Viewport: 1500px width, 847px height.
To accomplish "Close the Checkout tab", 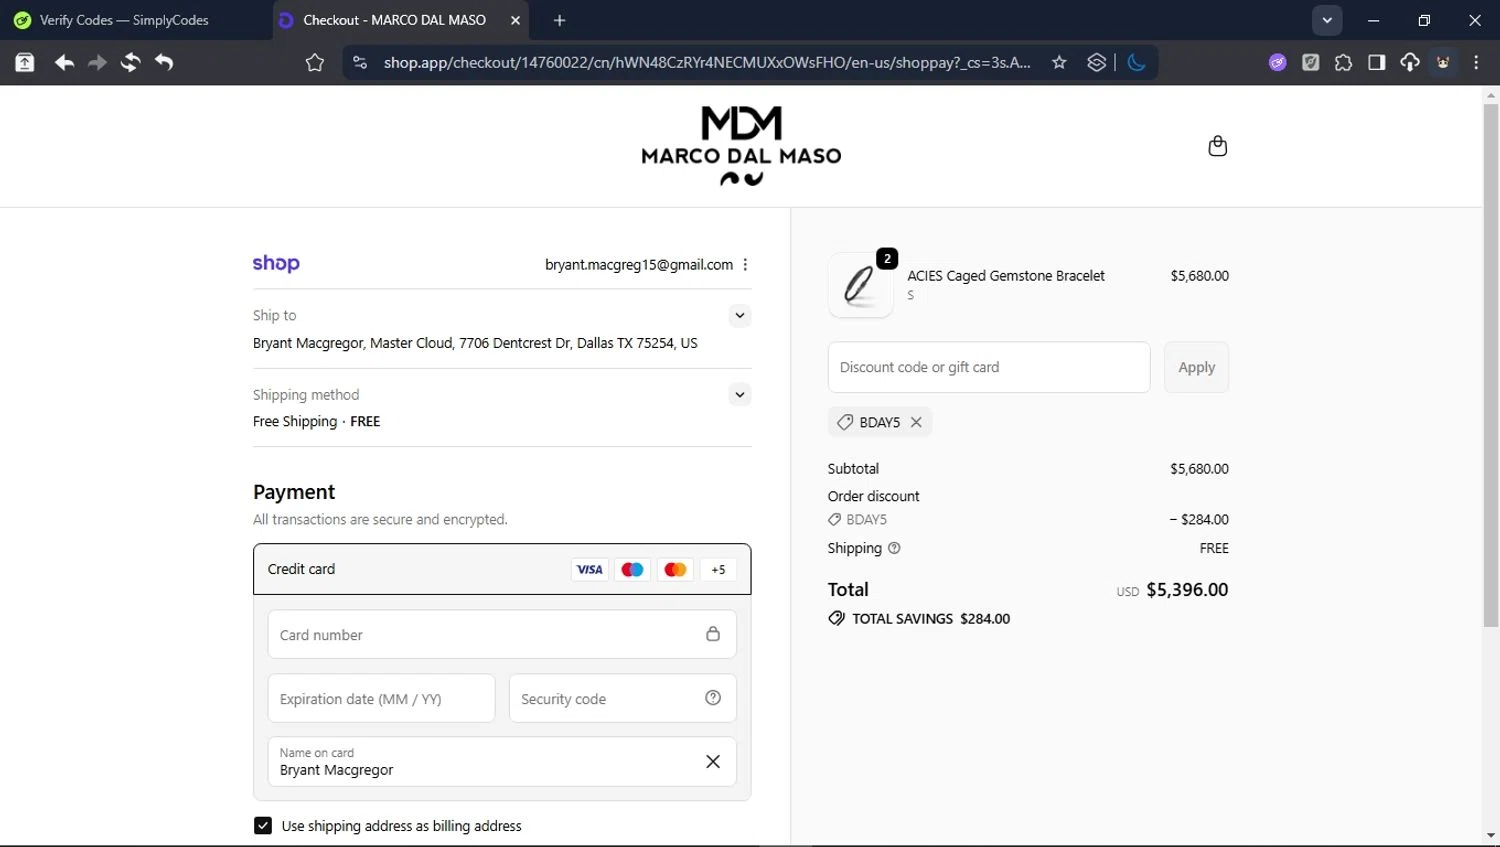I will pyautogui.click(x=516, y=20).
